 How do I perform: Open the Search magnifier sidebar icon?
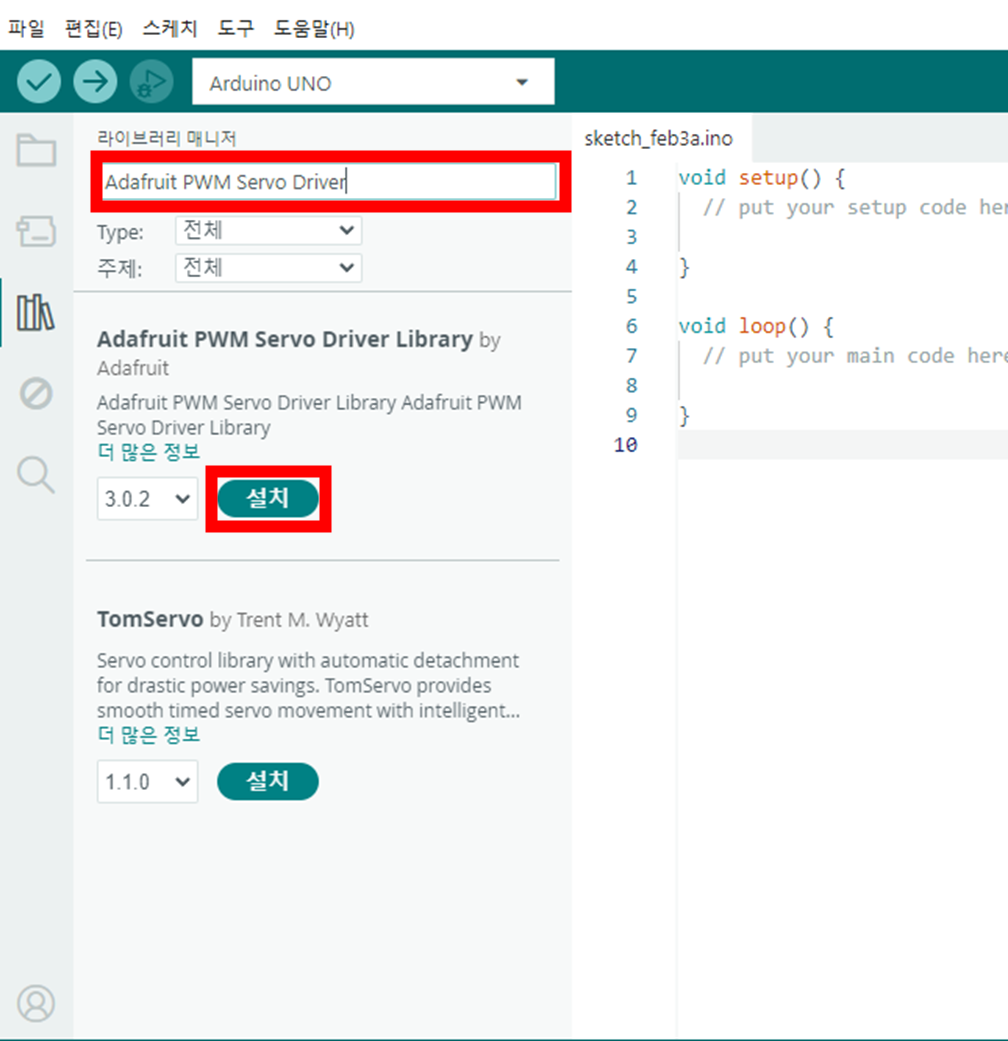(x=36, y=475)
